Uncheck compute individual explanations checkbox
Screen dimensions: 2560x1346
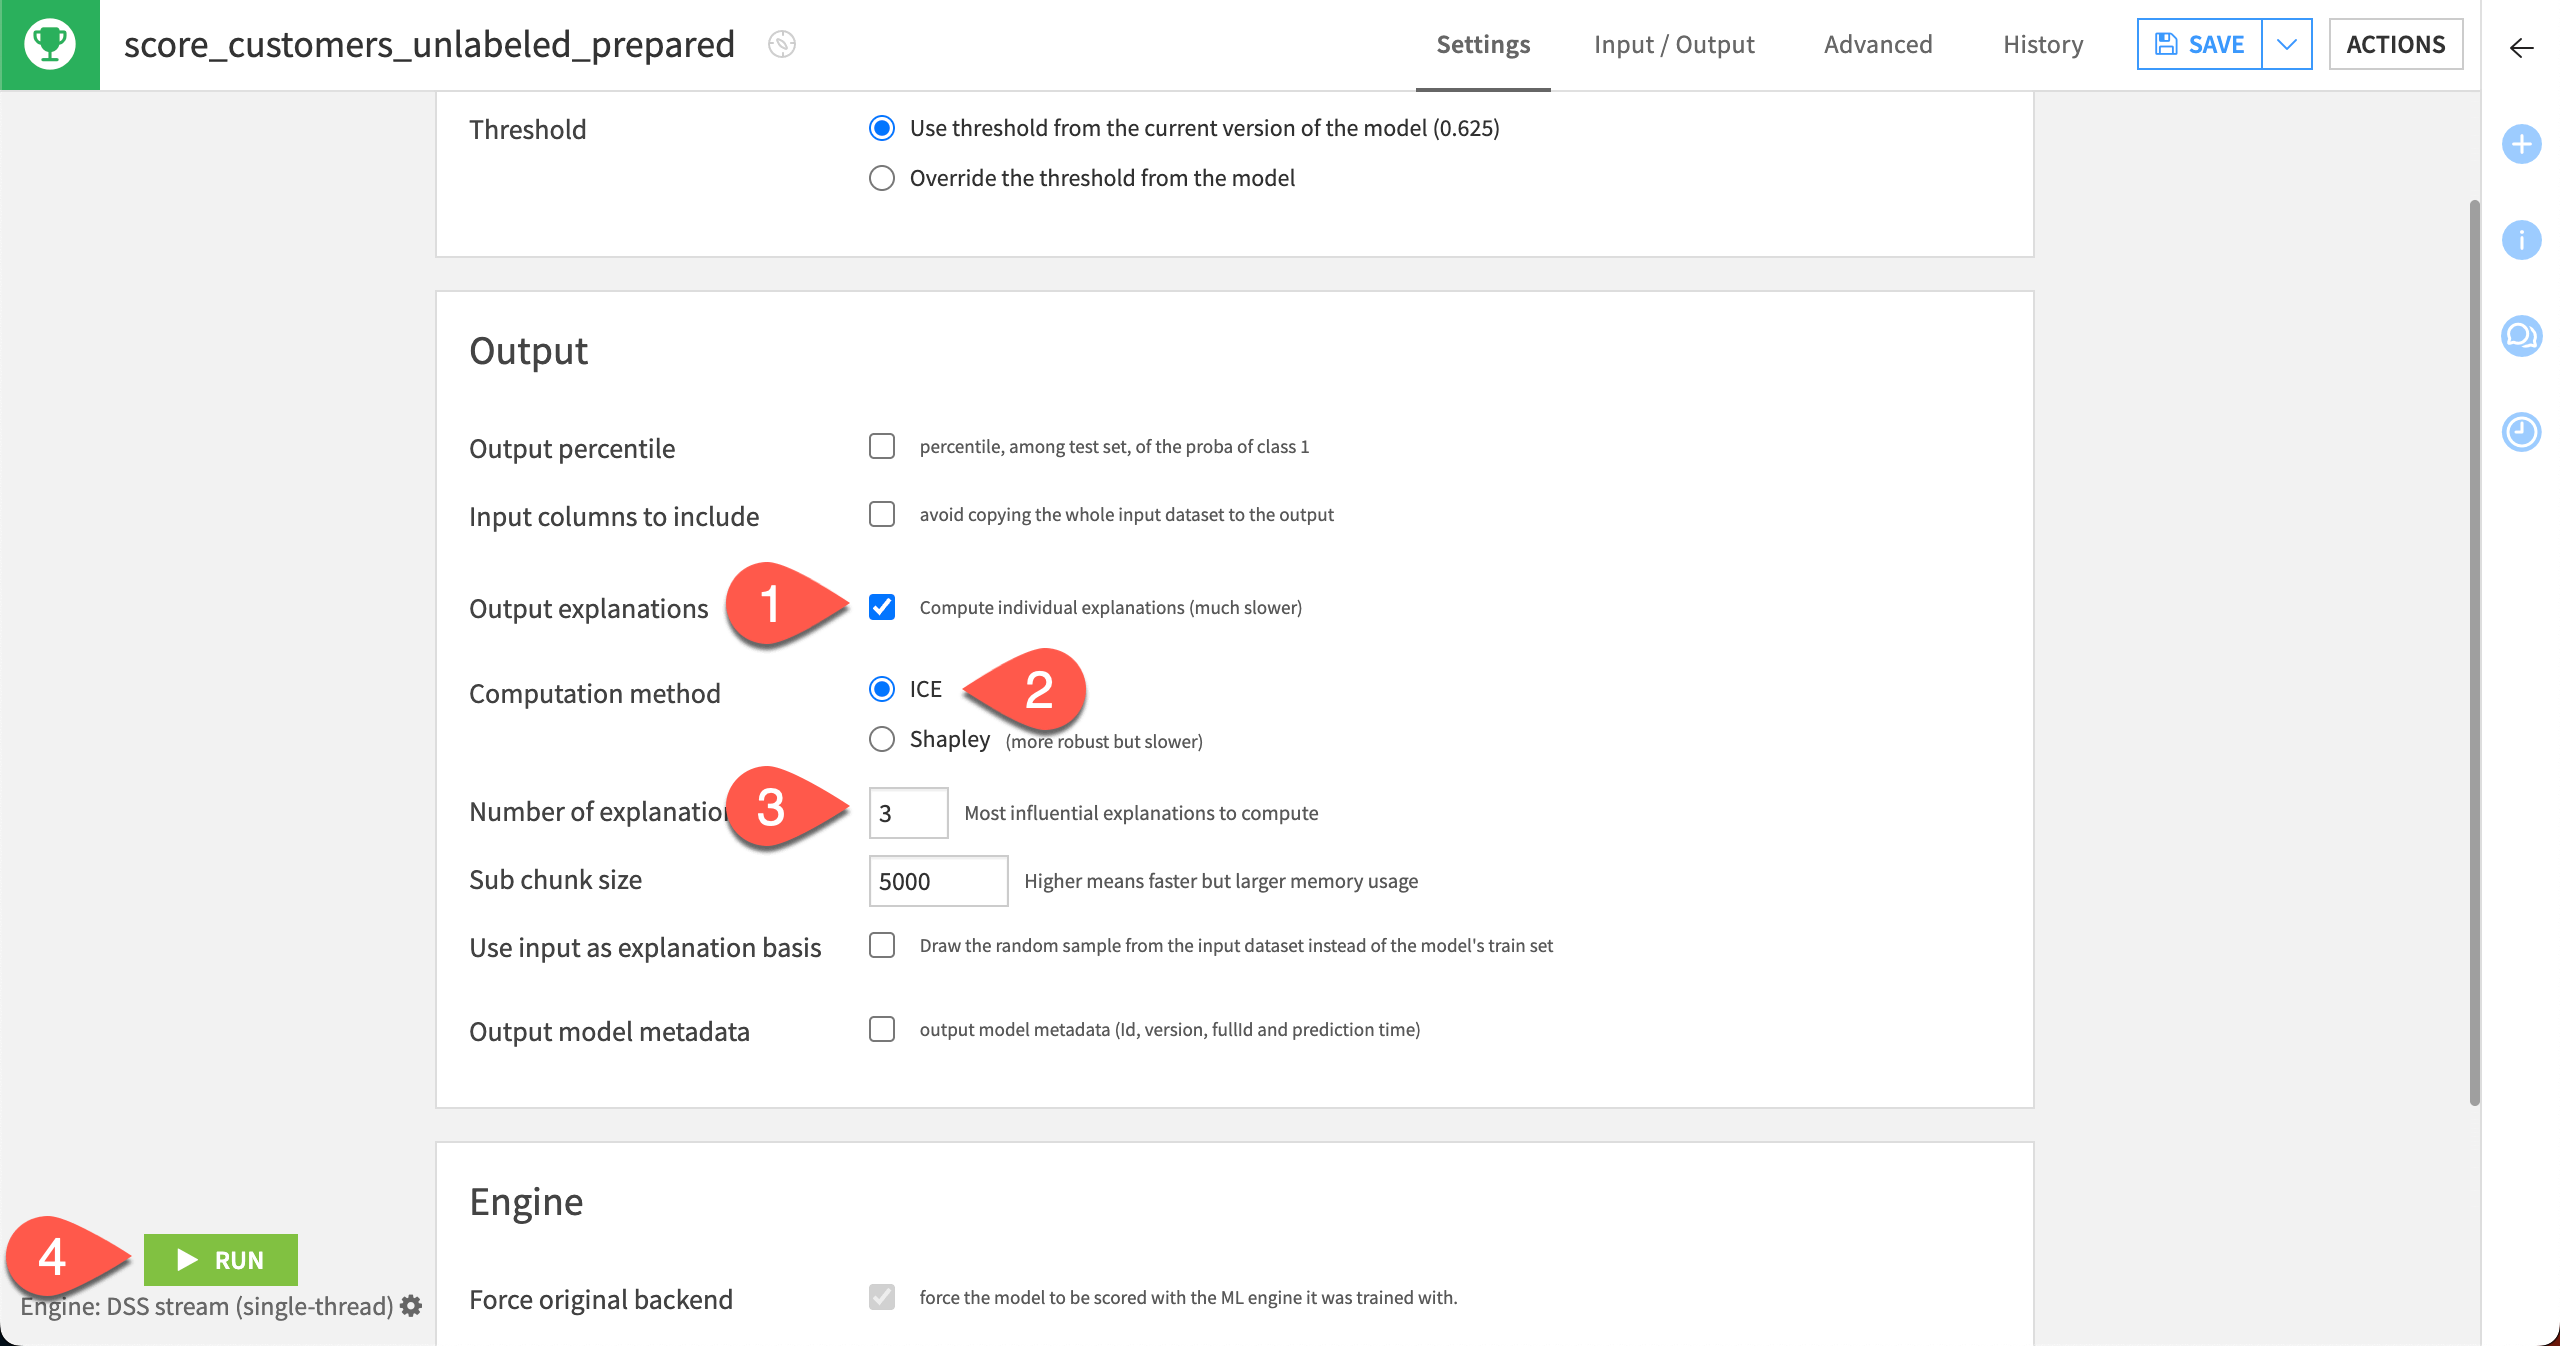(x=881, y=607)
